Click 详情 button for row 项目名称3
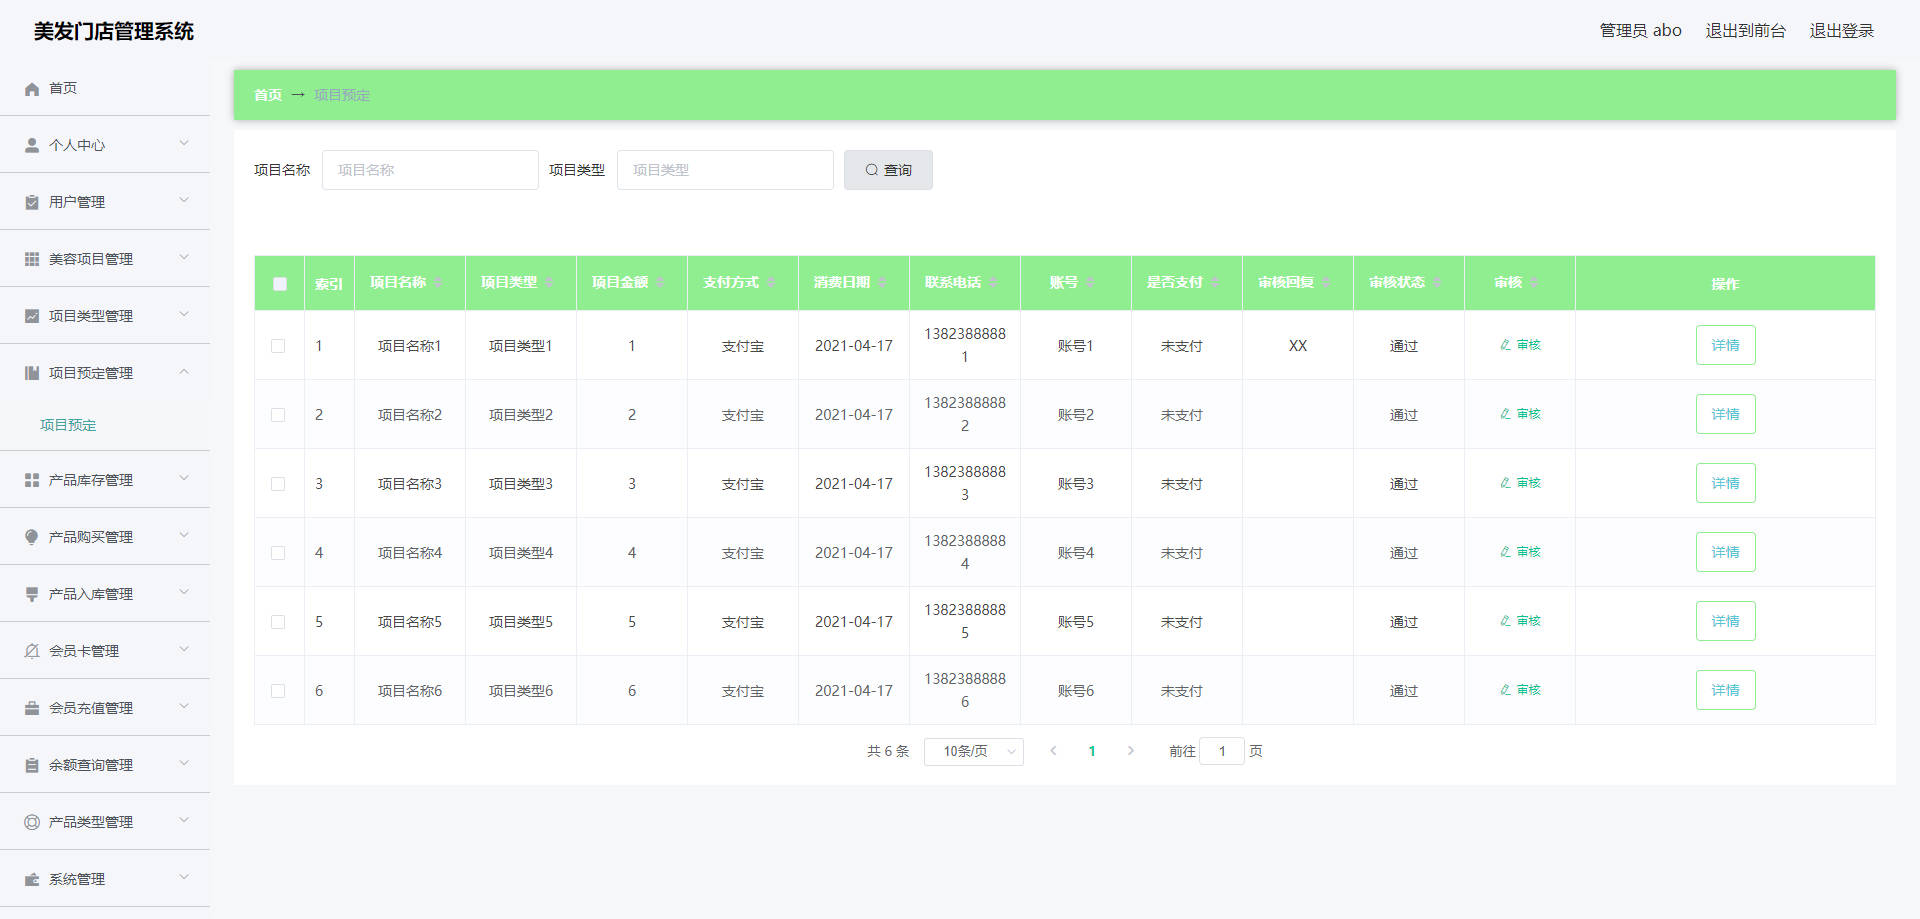 click(1725, 483)
